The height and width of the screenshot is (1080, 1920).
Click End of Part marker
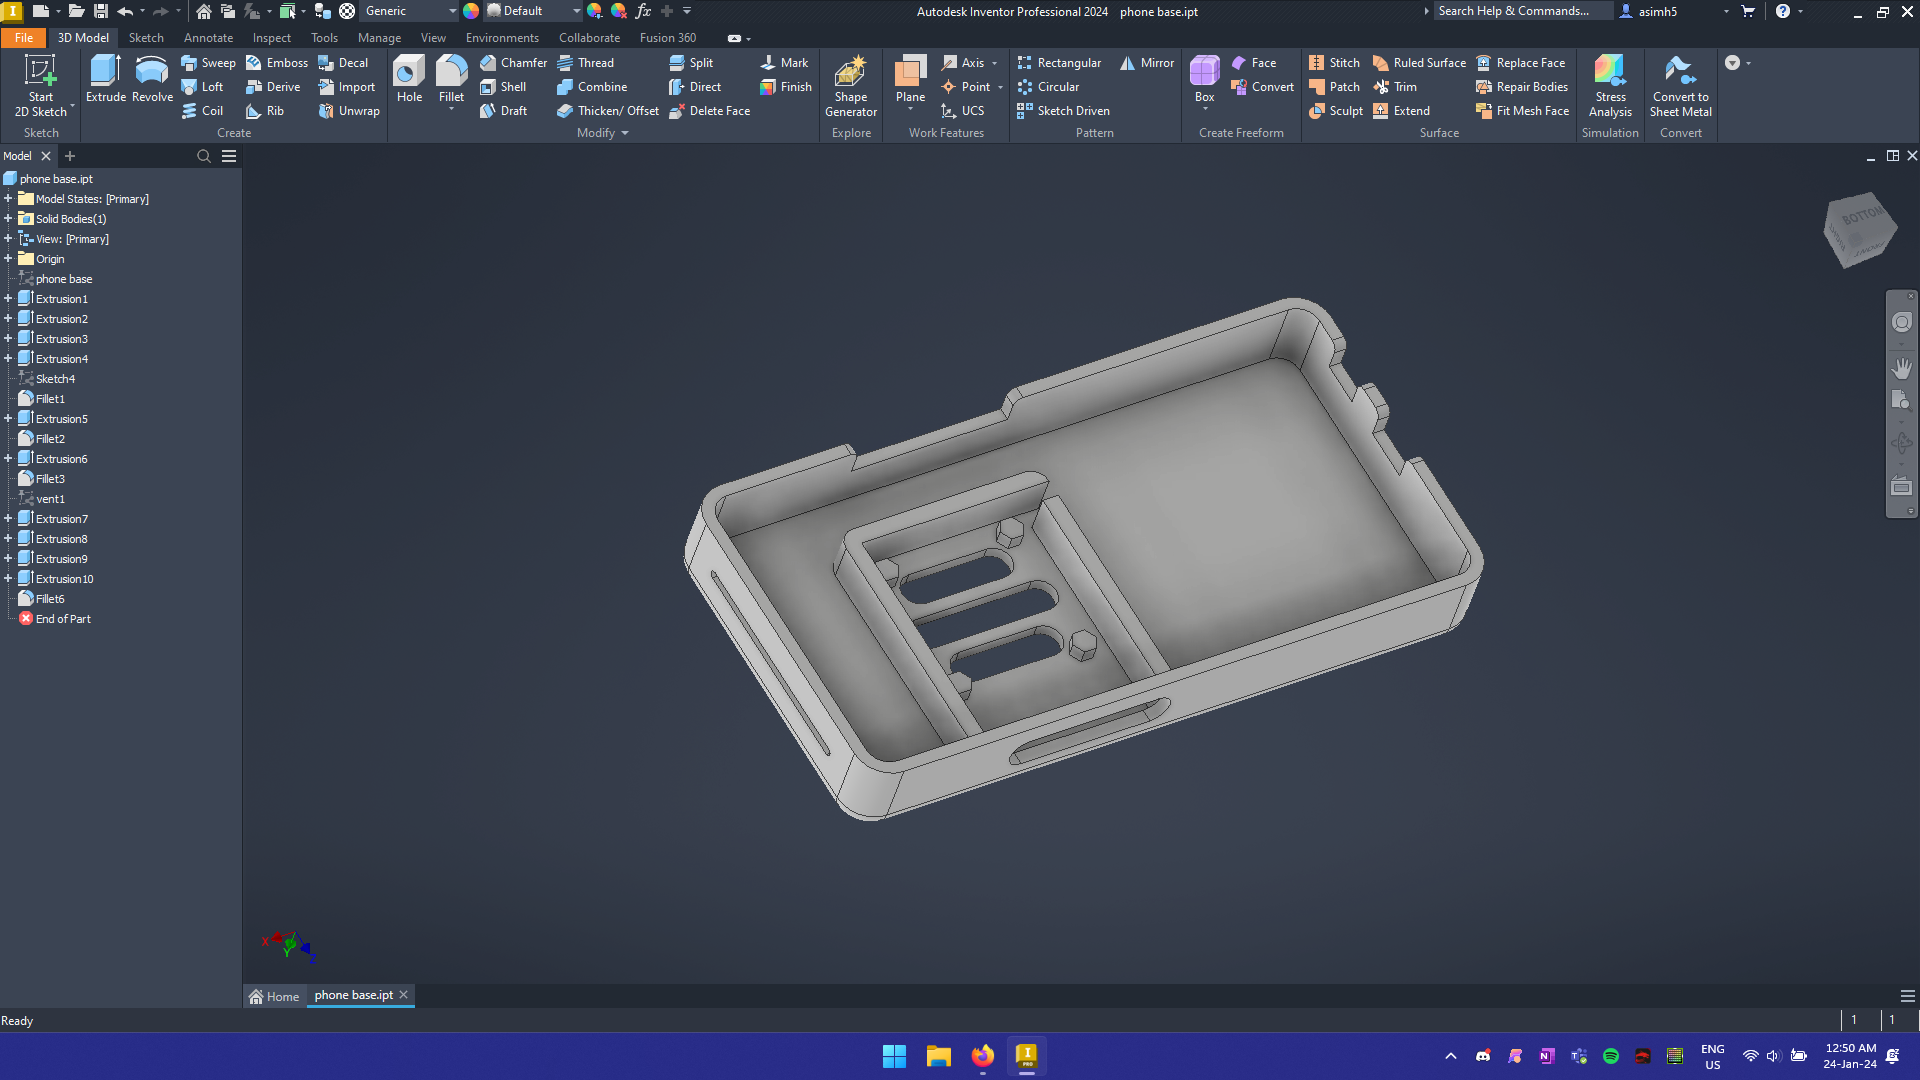[63, 619]
